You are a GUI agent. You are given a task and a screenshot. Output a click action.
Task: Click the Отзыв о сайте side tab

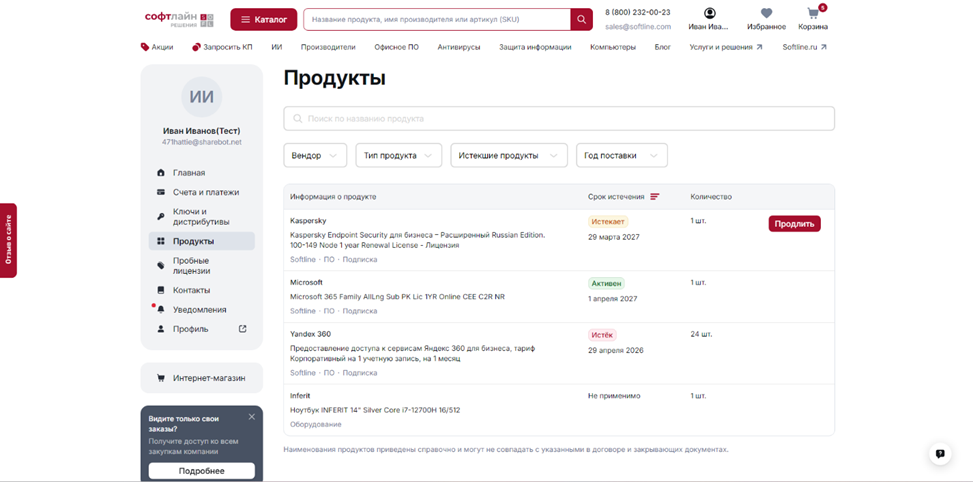pyautogui.click(x=8, y=241)
